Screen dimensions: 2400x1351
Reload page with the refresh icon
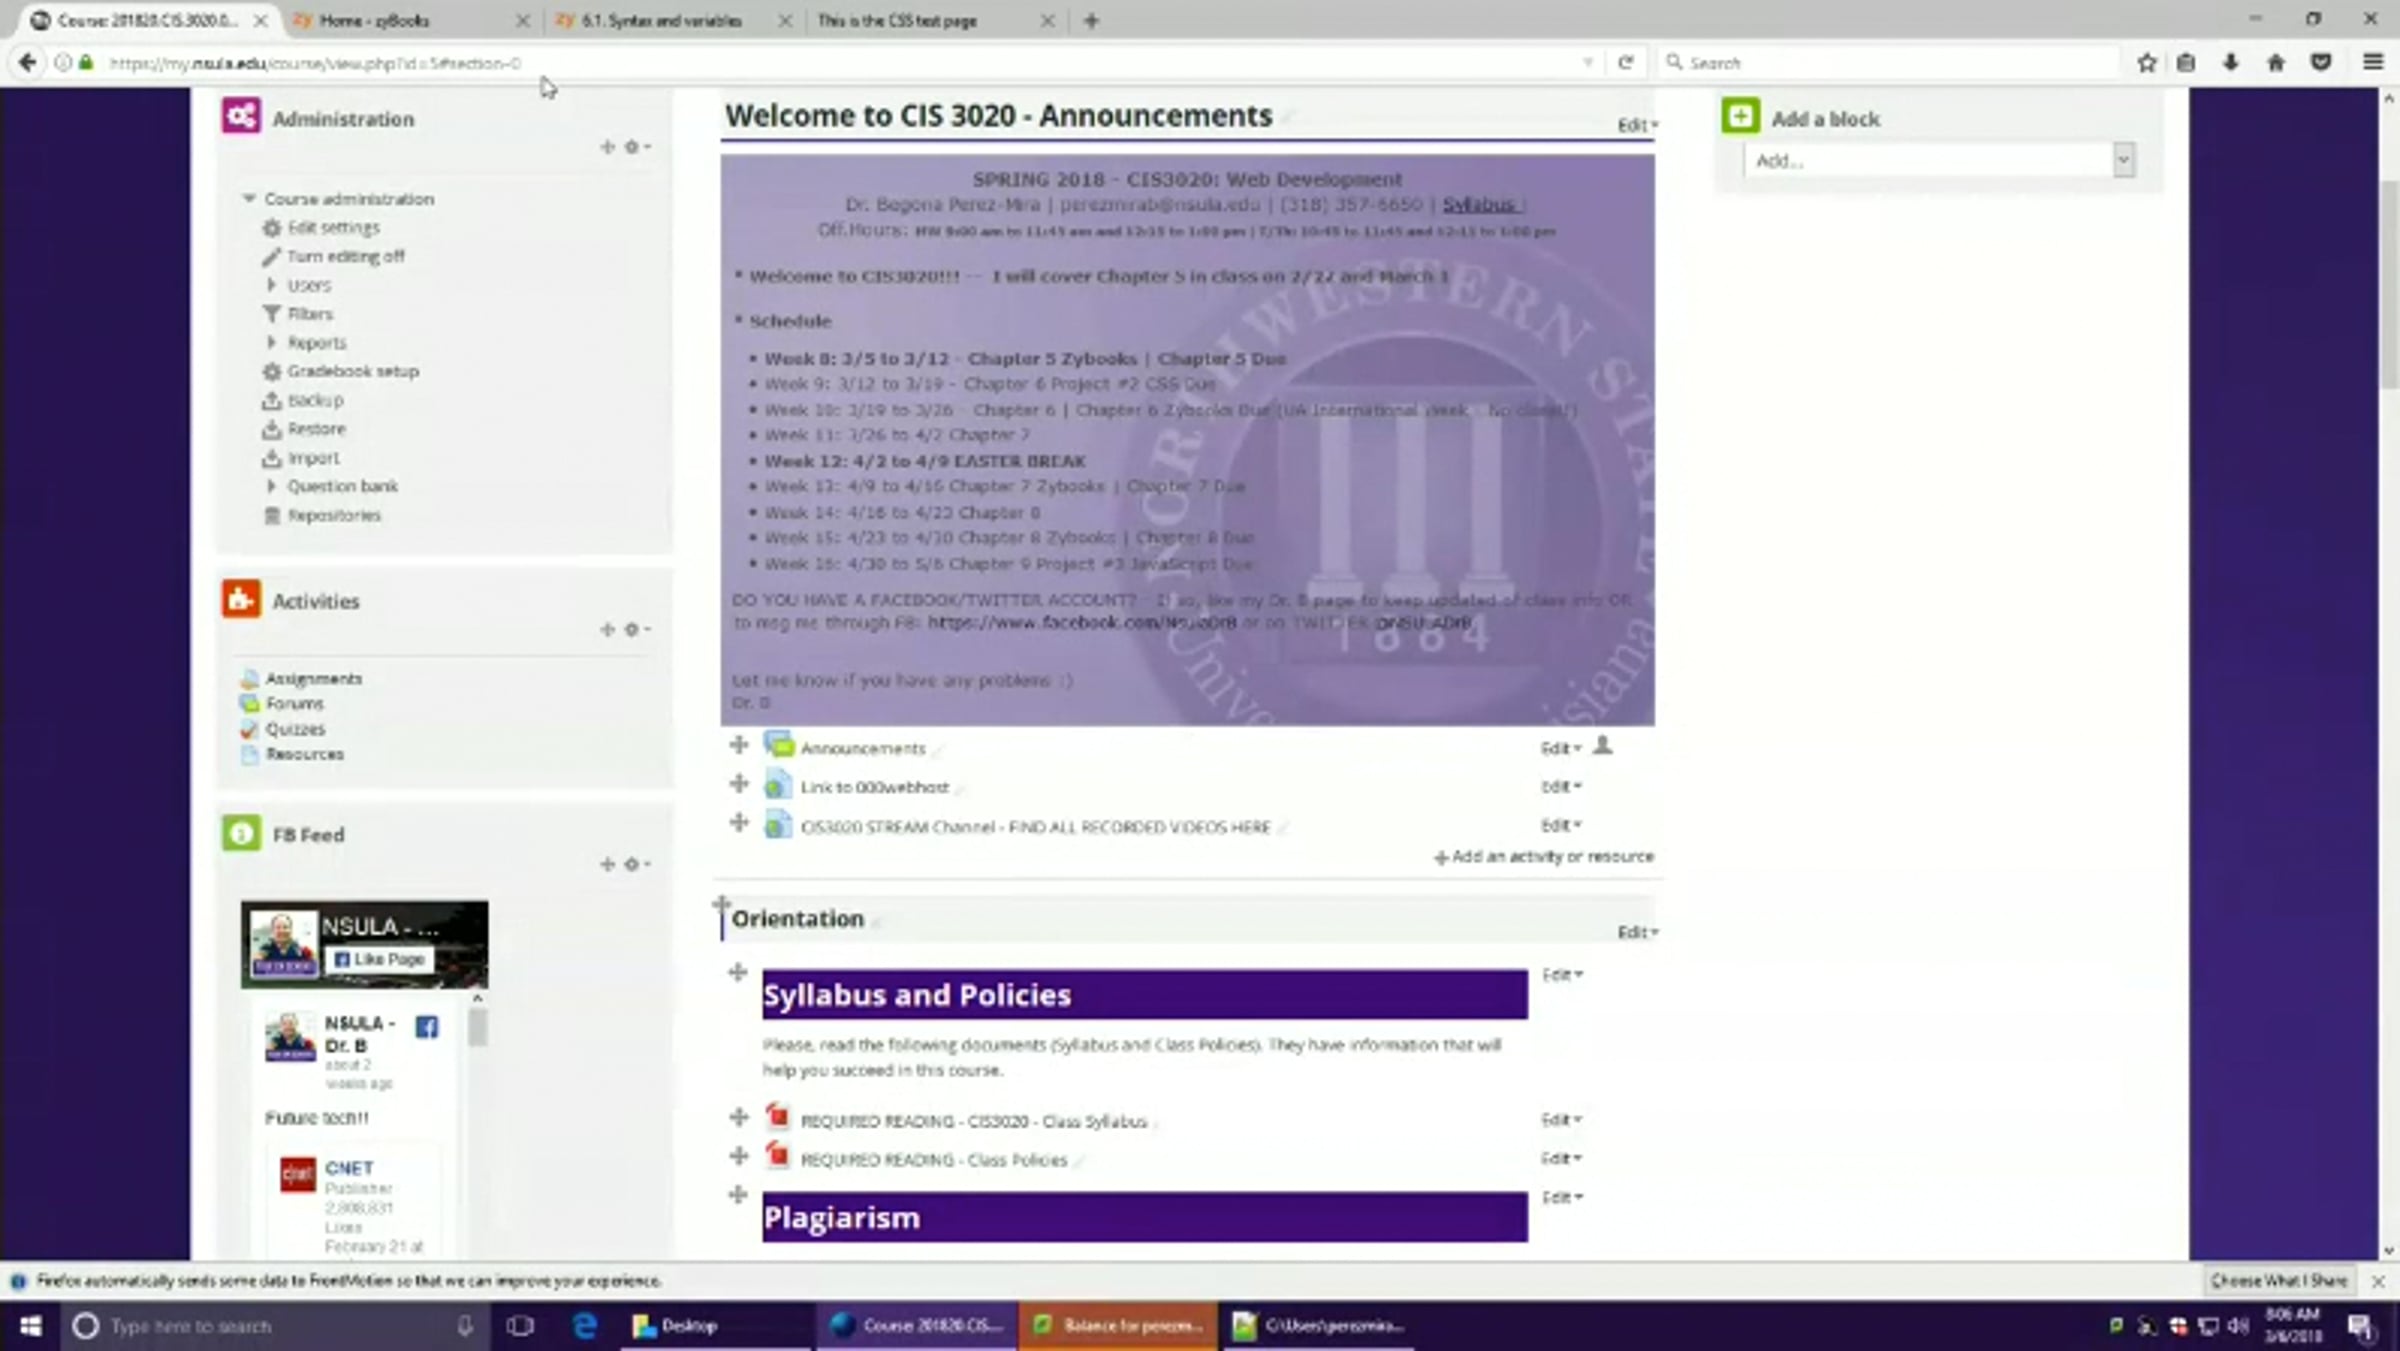(x=1626, y=63)
